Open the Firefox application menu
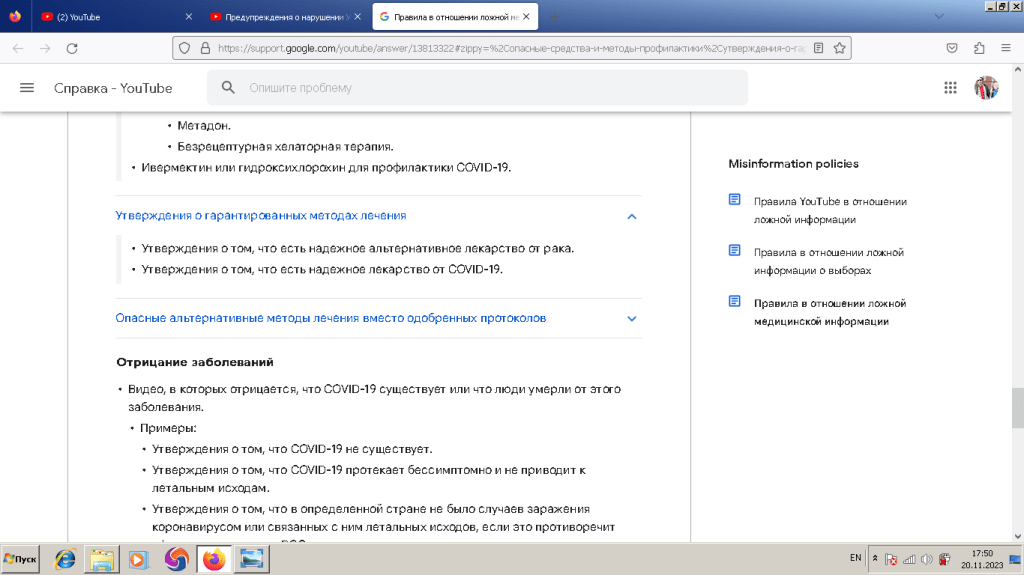This screenshot has width=1024, height=575. tap(1006, 48)
